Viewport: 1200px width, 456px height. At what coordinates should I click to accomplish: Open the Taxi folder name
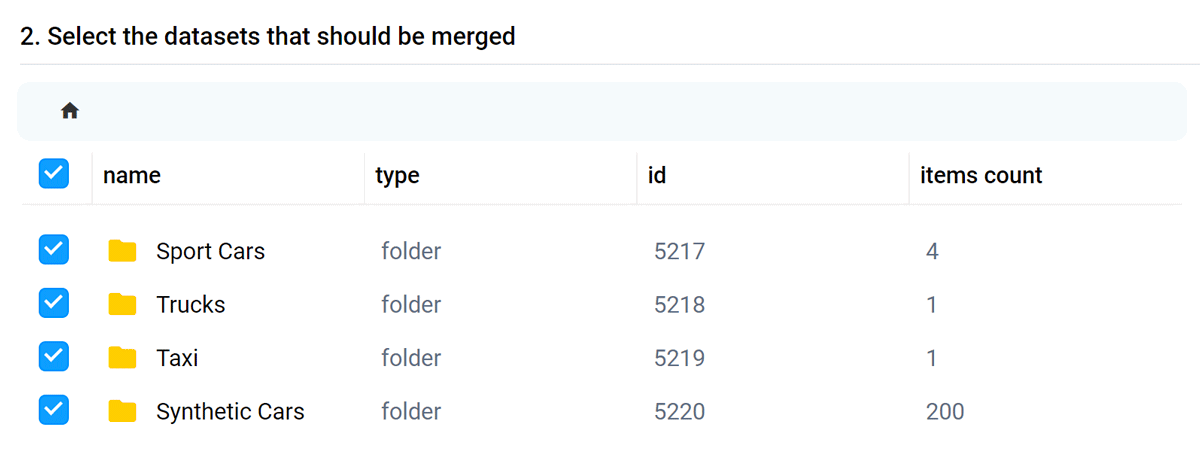pos(177,358)
